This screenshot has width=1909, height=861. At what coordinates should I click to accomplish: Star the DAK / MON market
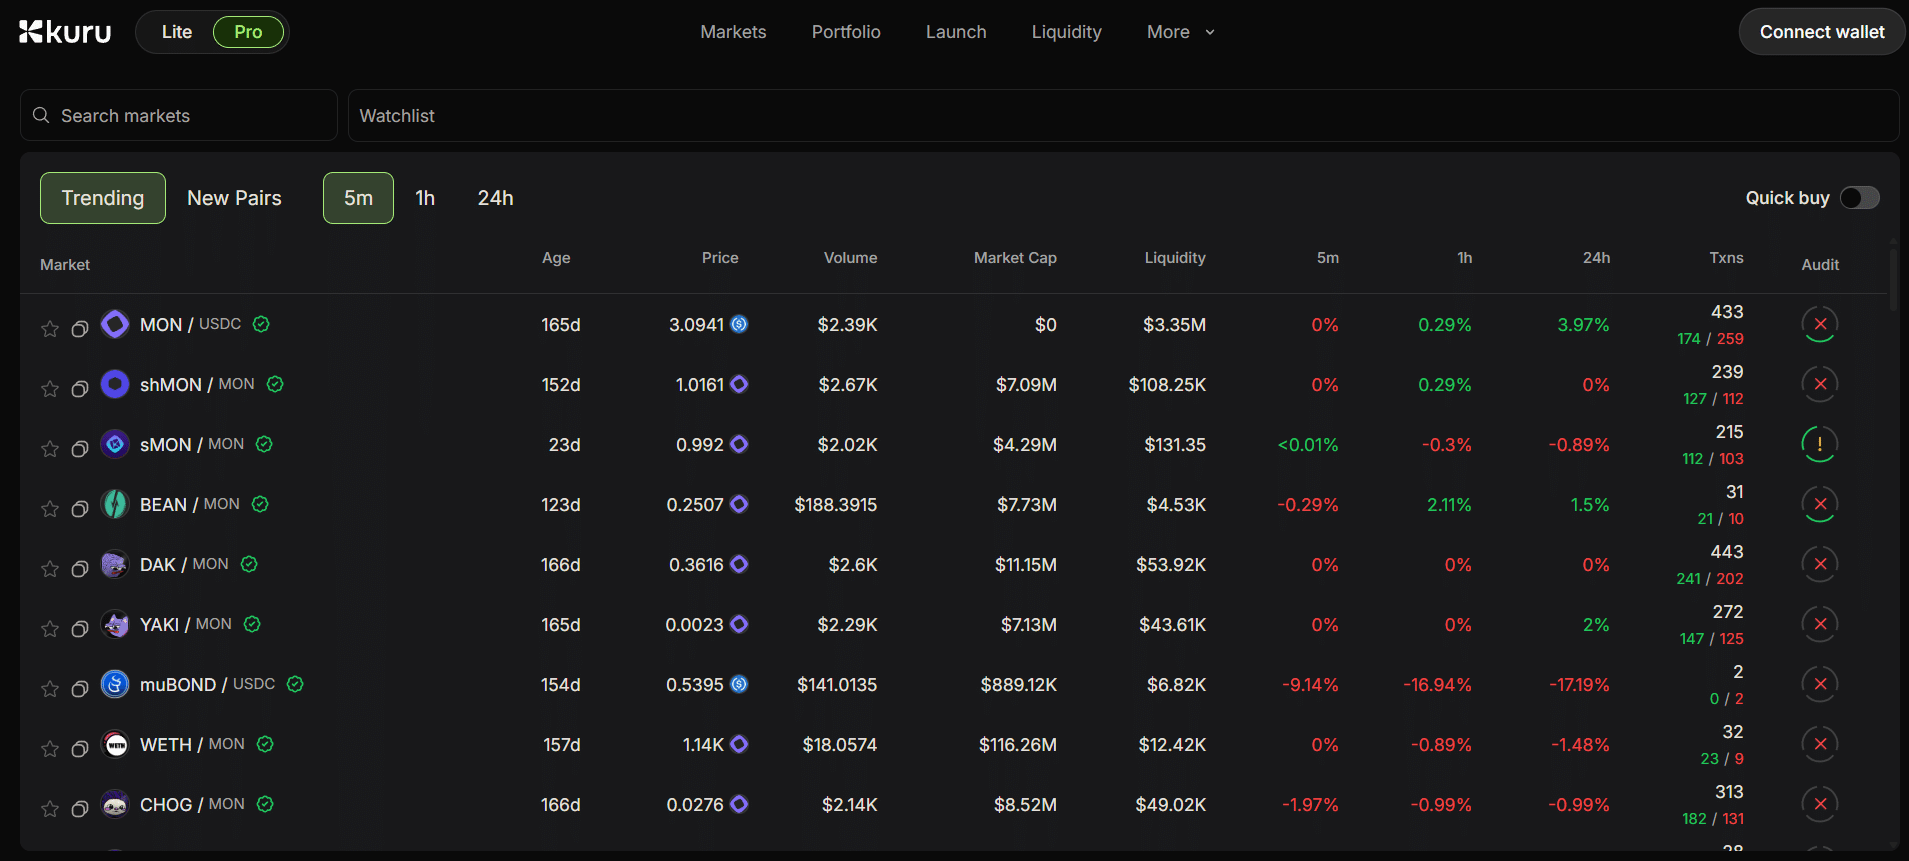[50, 569]
